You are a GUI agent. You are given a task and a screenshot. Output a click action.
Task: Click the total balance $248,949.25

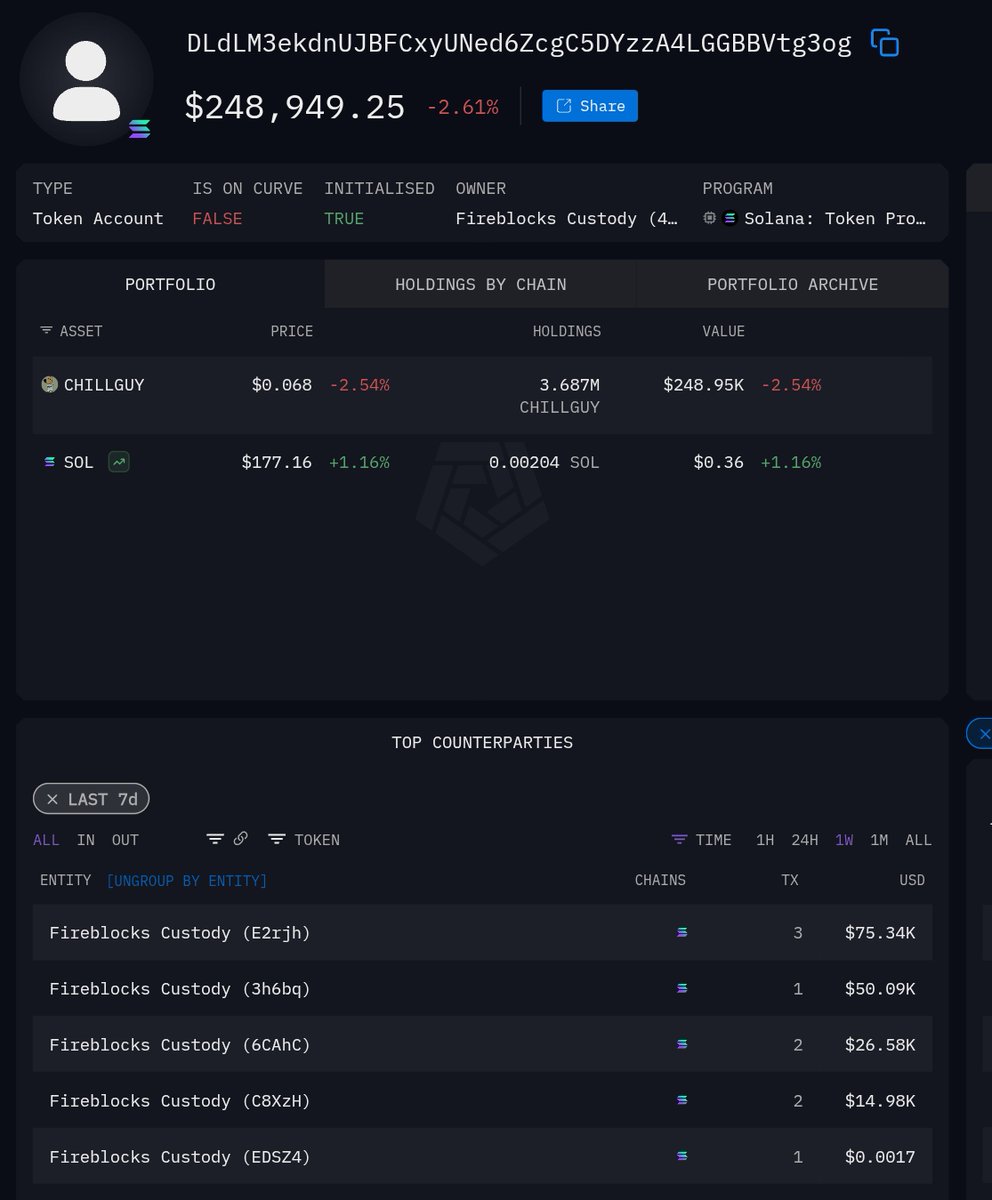295,106
